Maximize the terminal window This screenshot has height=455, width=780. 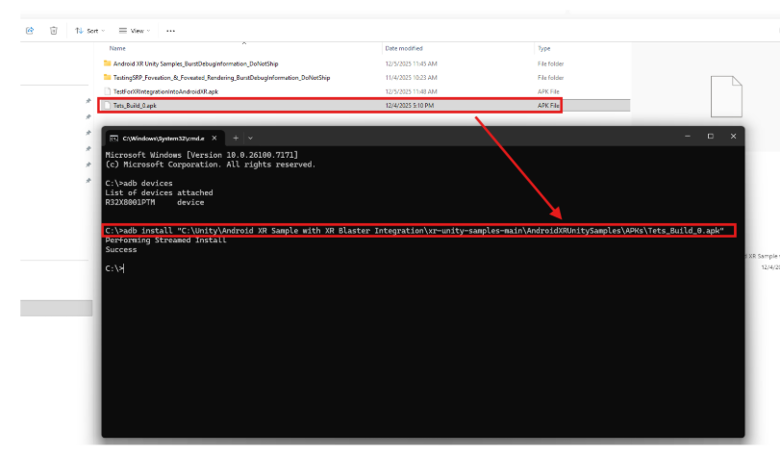point(710,136)
